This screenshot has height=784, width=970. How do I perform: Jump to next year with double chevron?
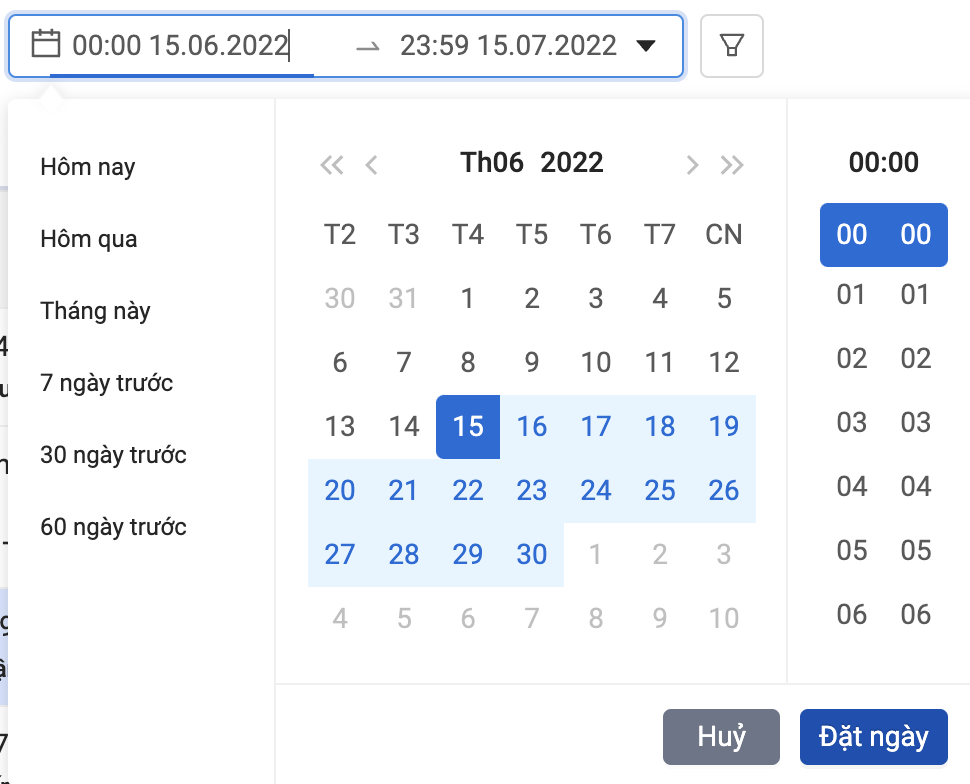[x=732, y=163]
